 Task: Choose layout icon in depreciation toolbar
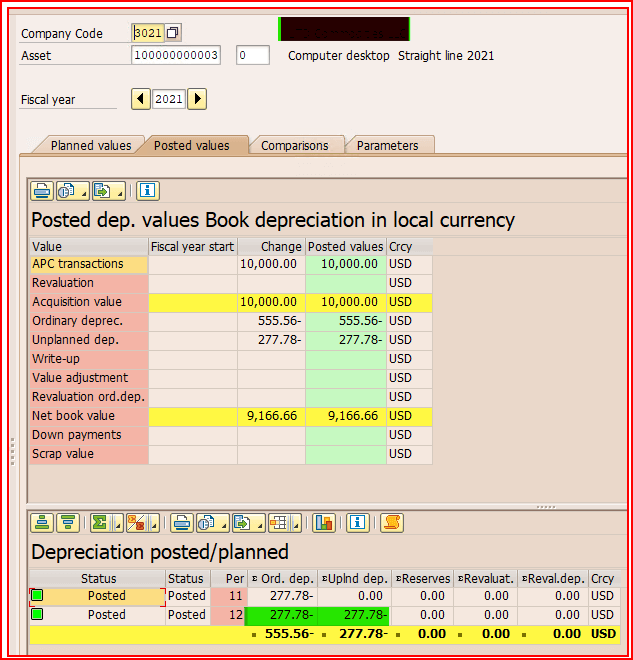[x=279, y=523]
